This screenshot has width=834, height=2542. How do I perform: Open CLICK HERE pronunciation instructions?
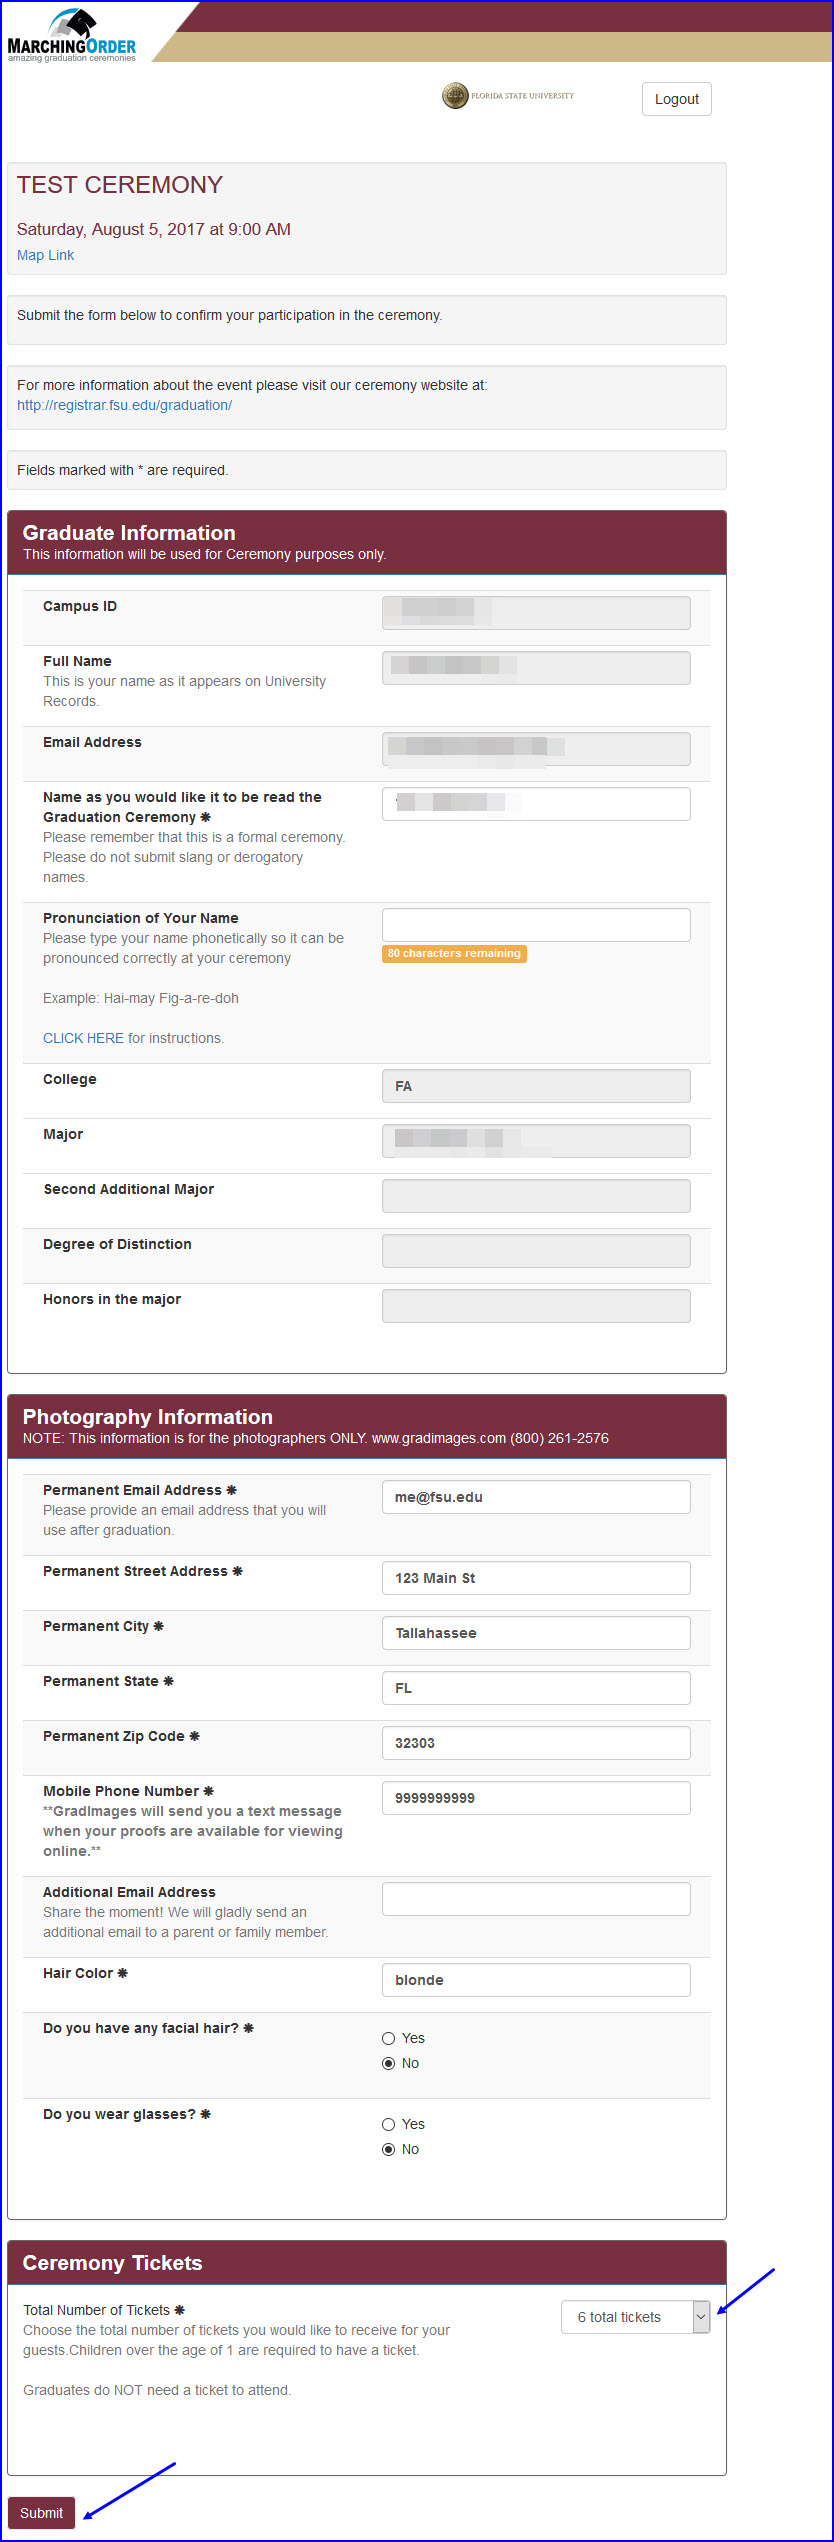pos(83,1038)
